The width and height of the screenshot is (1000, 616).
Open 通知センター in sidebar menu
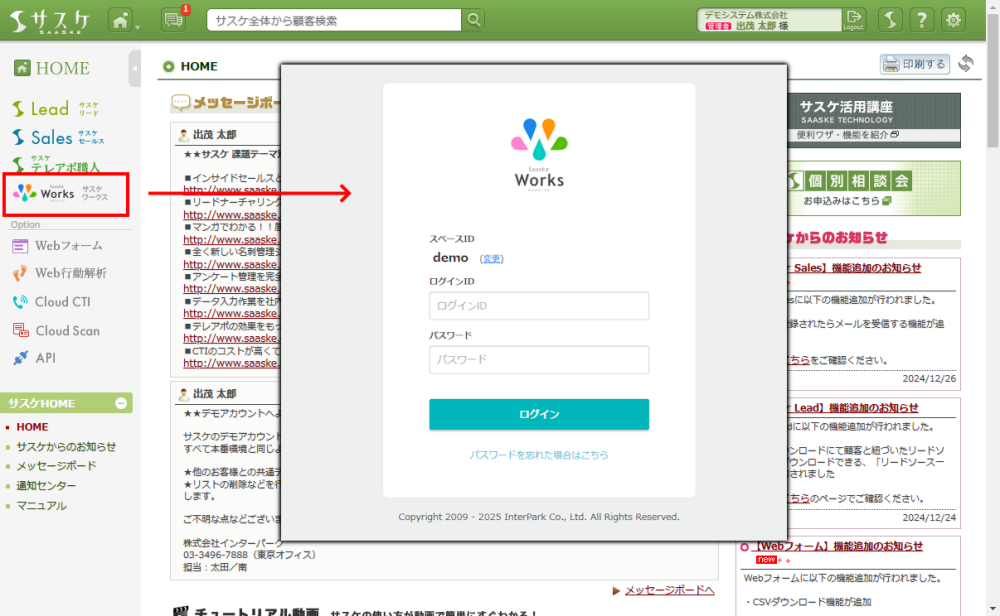pos(46,486)
